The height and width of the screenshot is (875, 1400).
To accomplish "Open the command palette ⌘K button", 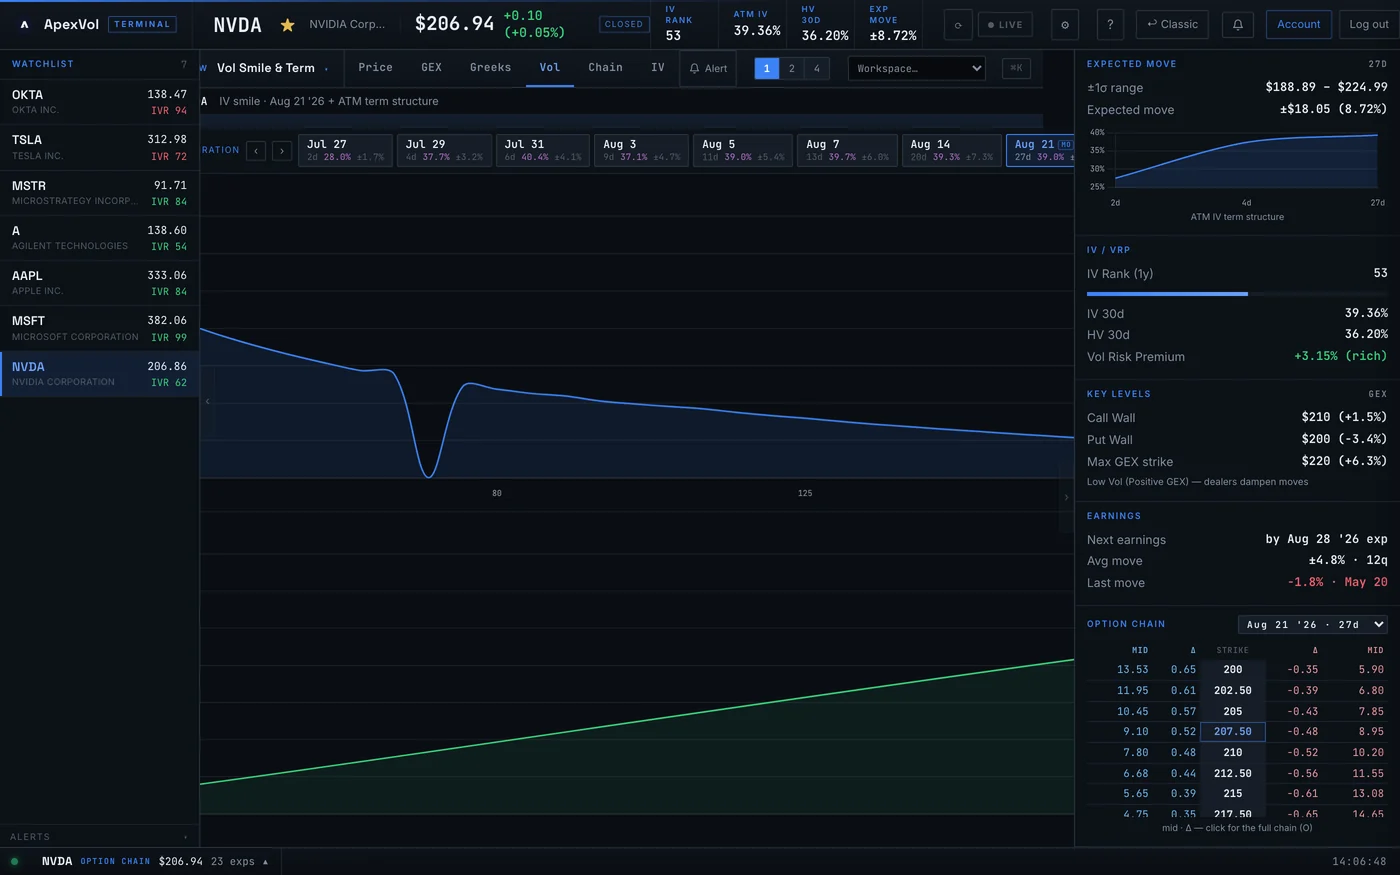I will pyautogui.click(x=1016, y=68).
